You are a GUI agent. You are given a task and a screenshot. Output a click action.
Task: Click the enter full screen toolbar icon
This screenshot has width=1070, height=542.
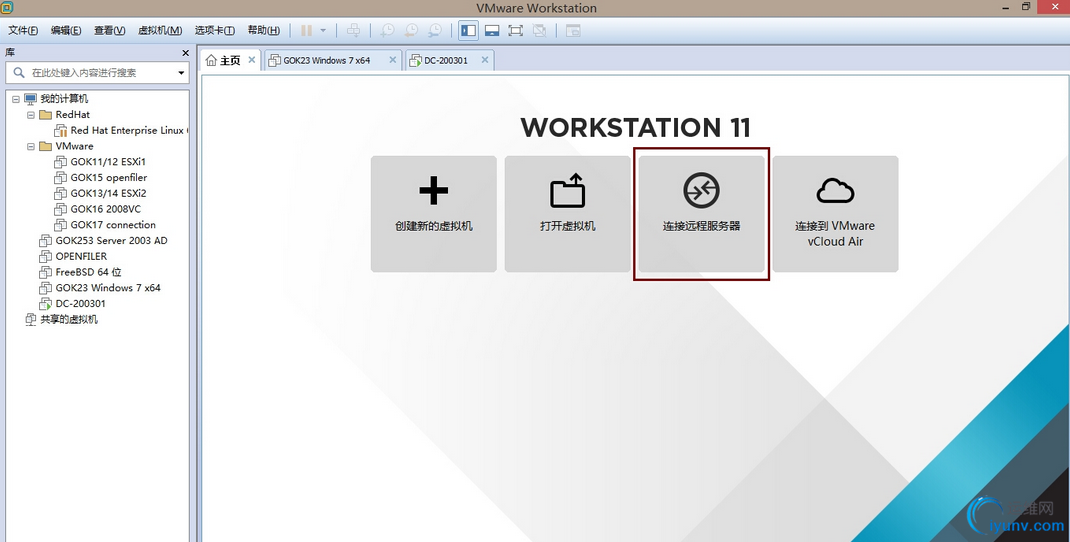pyautogui.click(x=515, y=31)
